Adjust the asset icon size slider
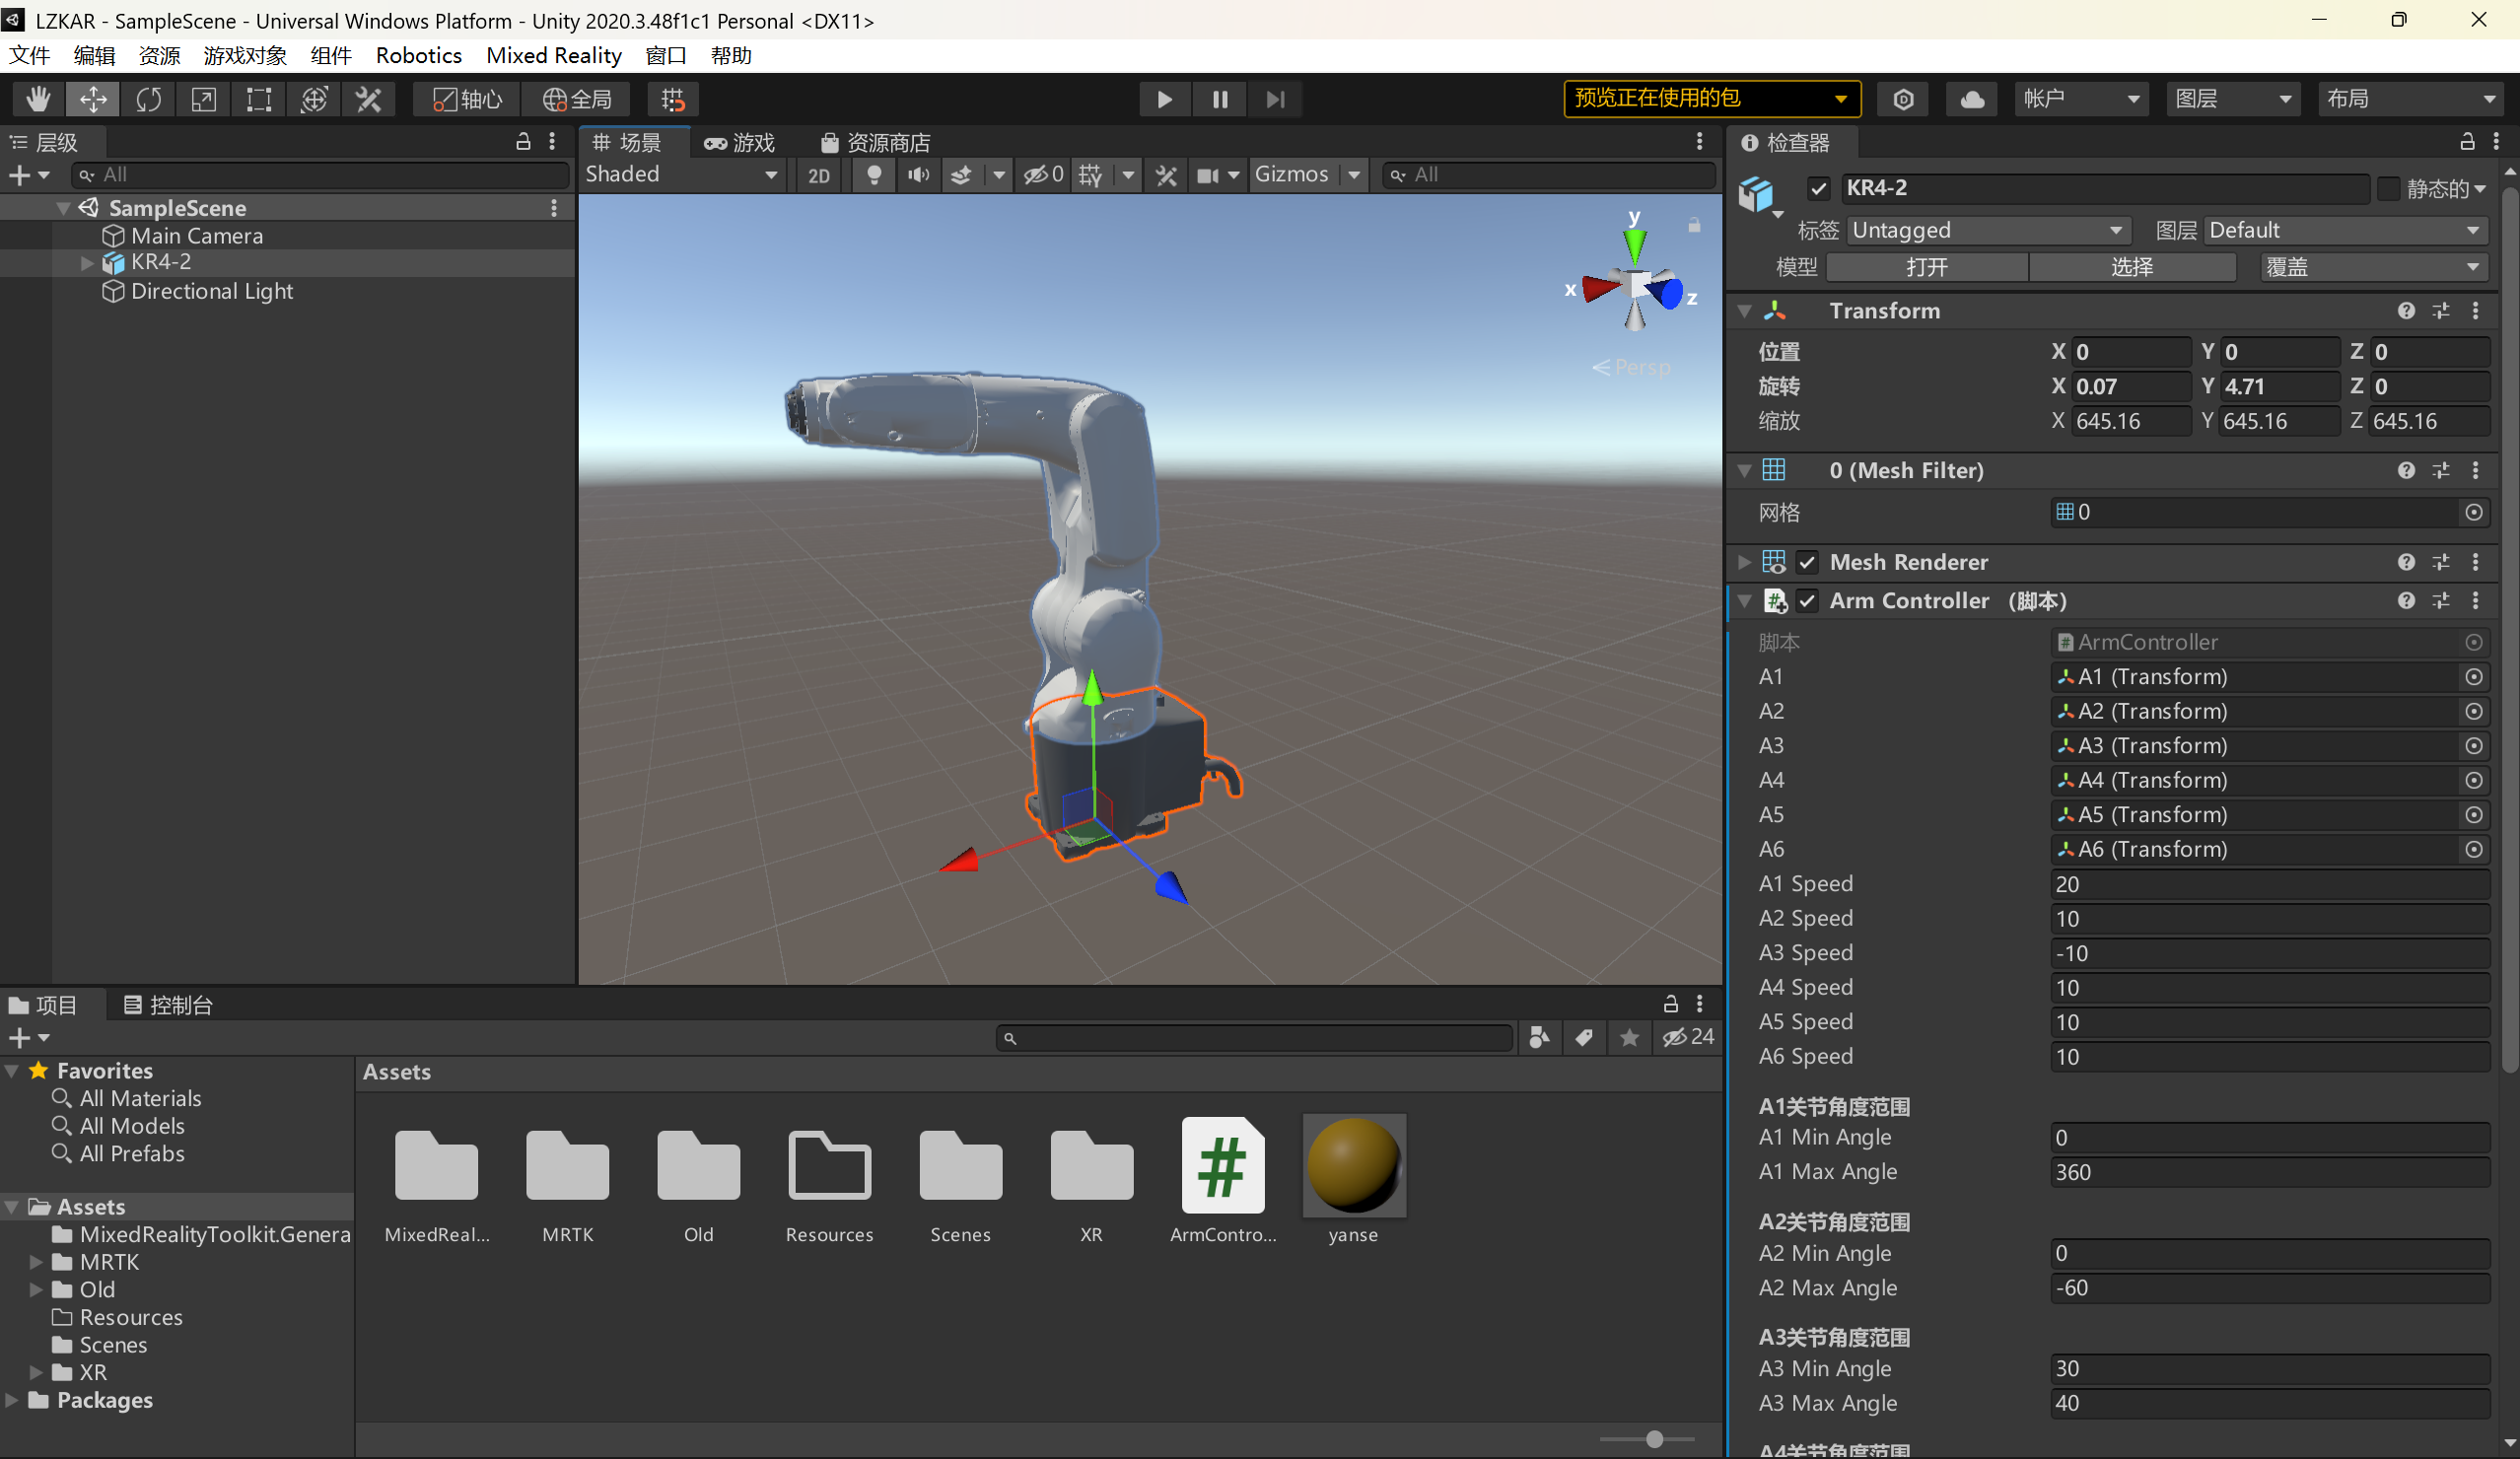 click(1654, 1440)
